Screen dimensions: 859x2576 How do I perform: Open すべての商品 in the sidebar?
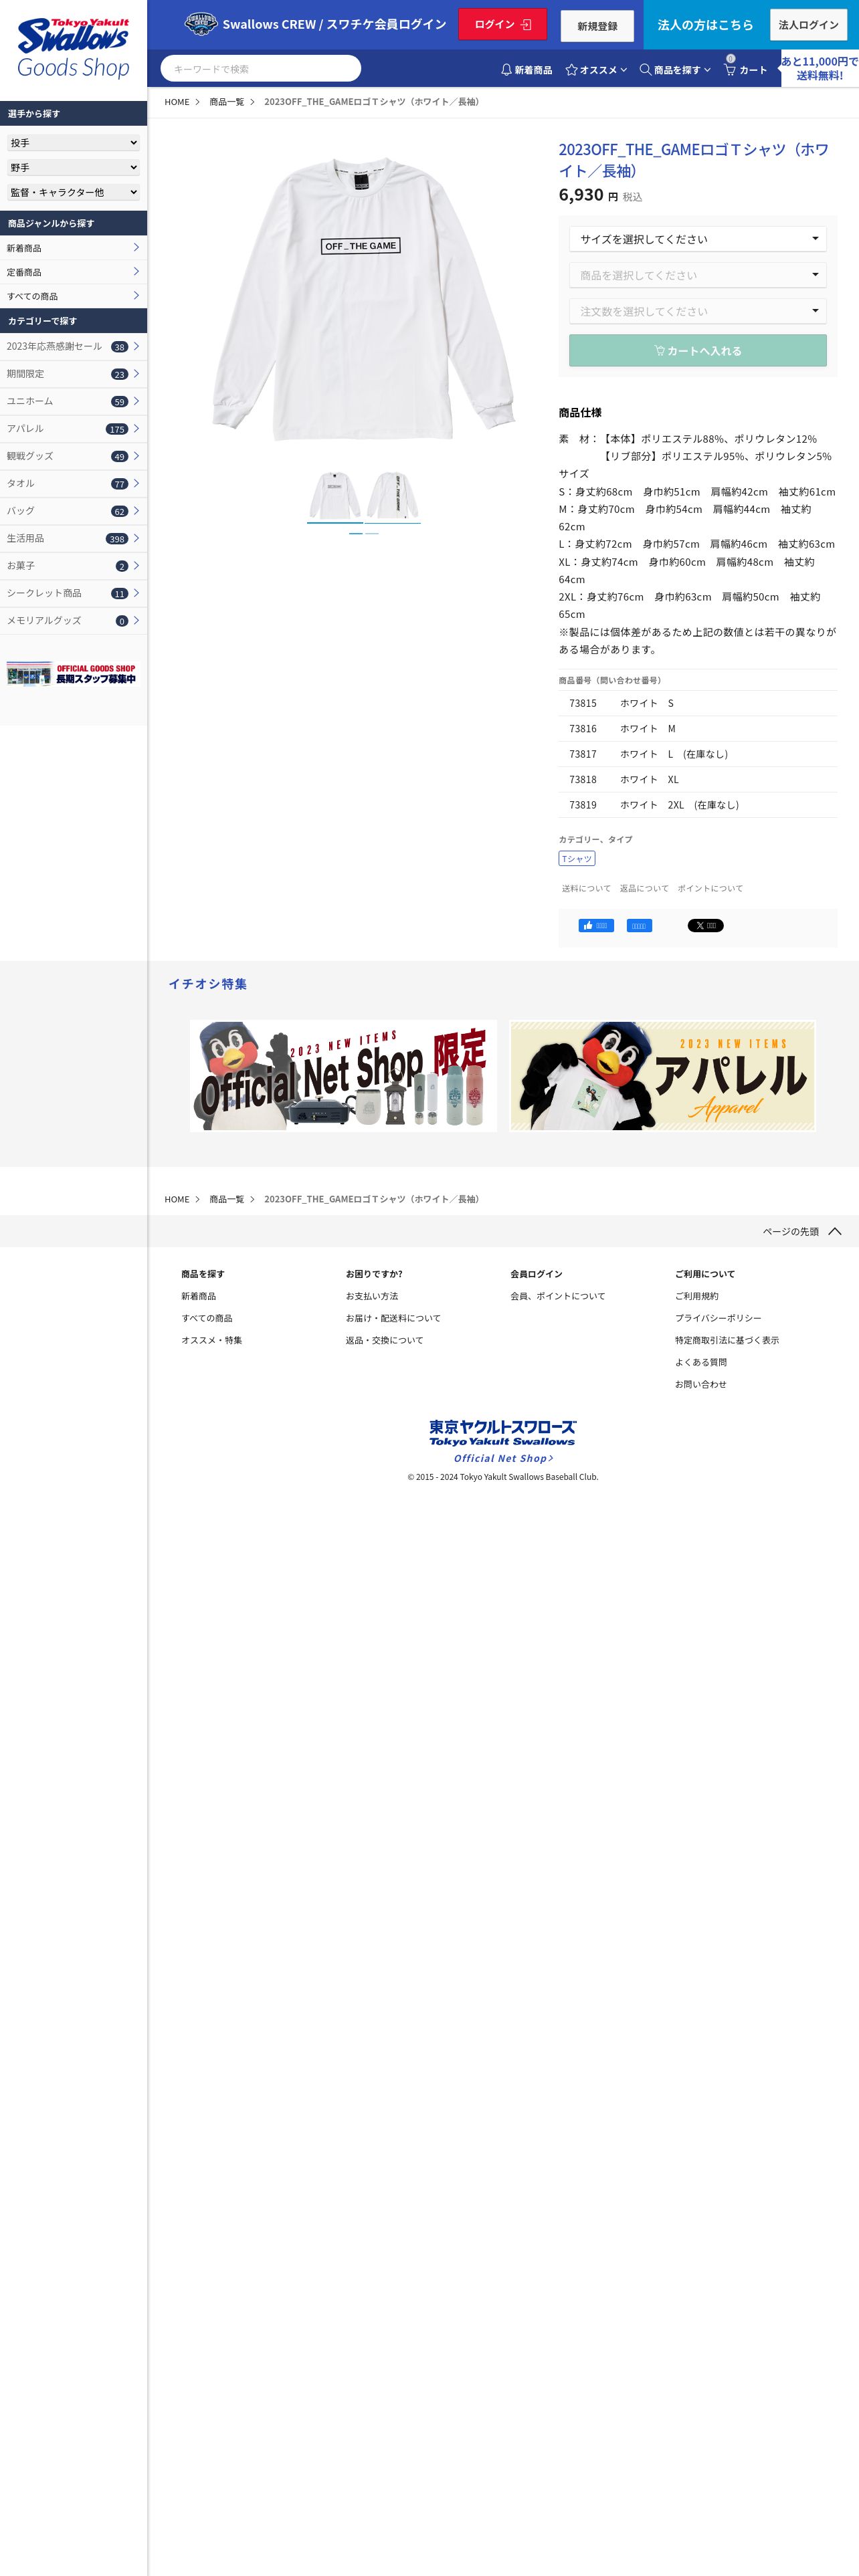pyautogui.click(x=73, y=296)
